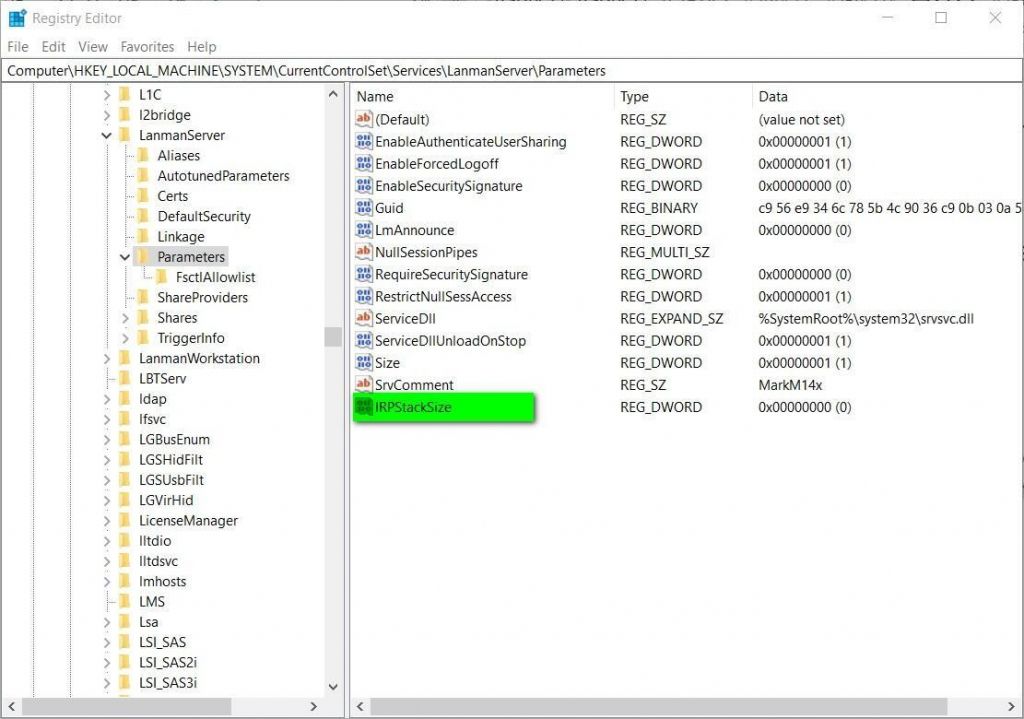The image size is (1024, 719).
Task: Click the Parameters folder icon
Action: coord(147,256)
